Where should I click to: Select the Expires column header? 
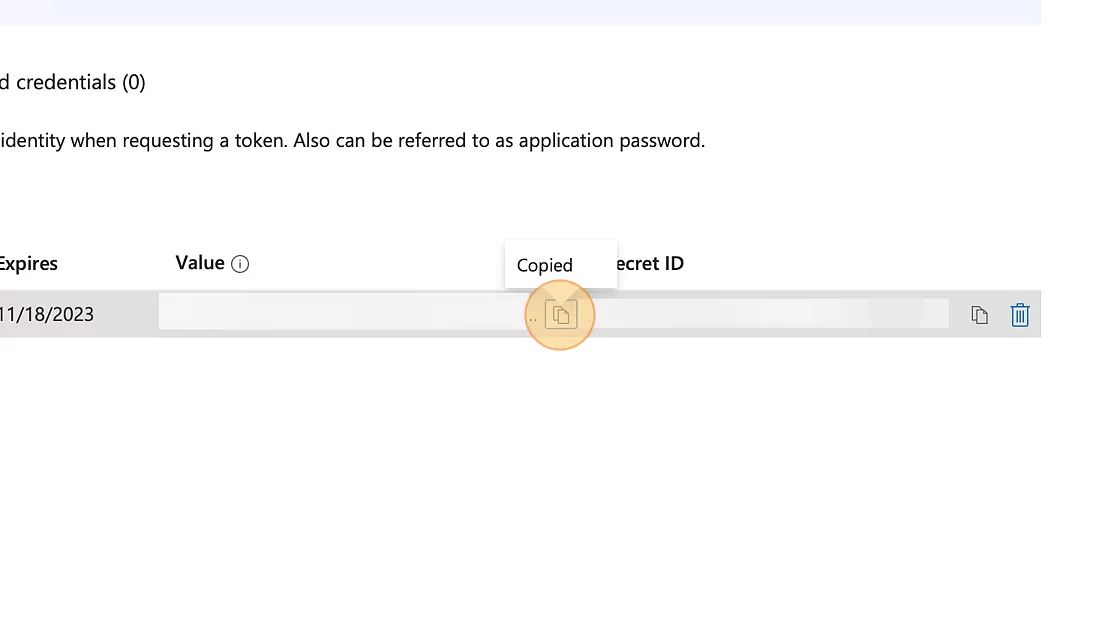pyautogui.click(x=28, y=263)
